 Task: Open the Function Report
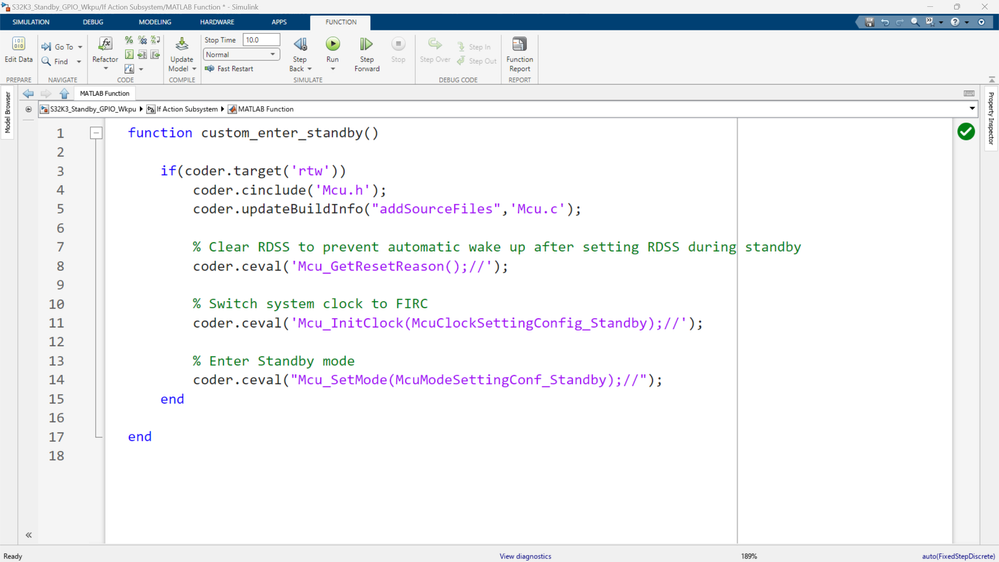click(x=519, y=54)
